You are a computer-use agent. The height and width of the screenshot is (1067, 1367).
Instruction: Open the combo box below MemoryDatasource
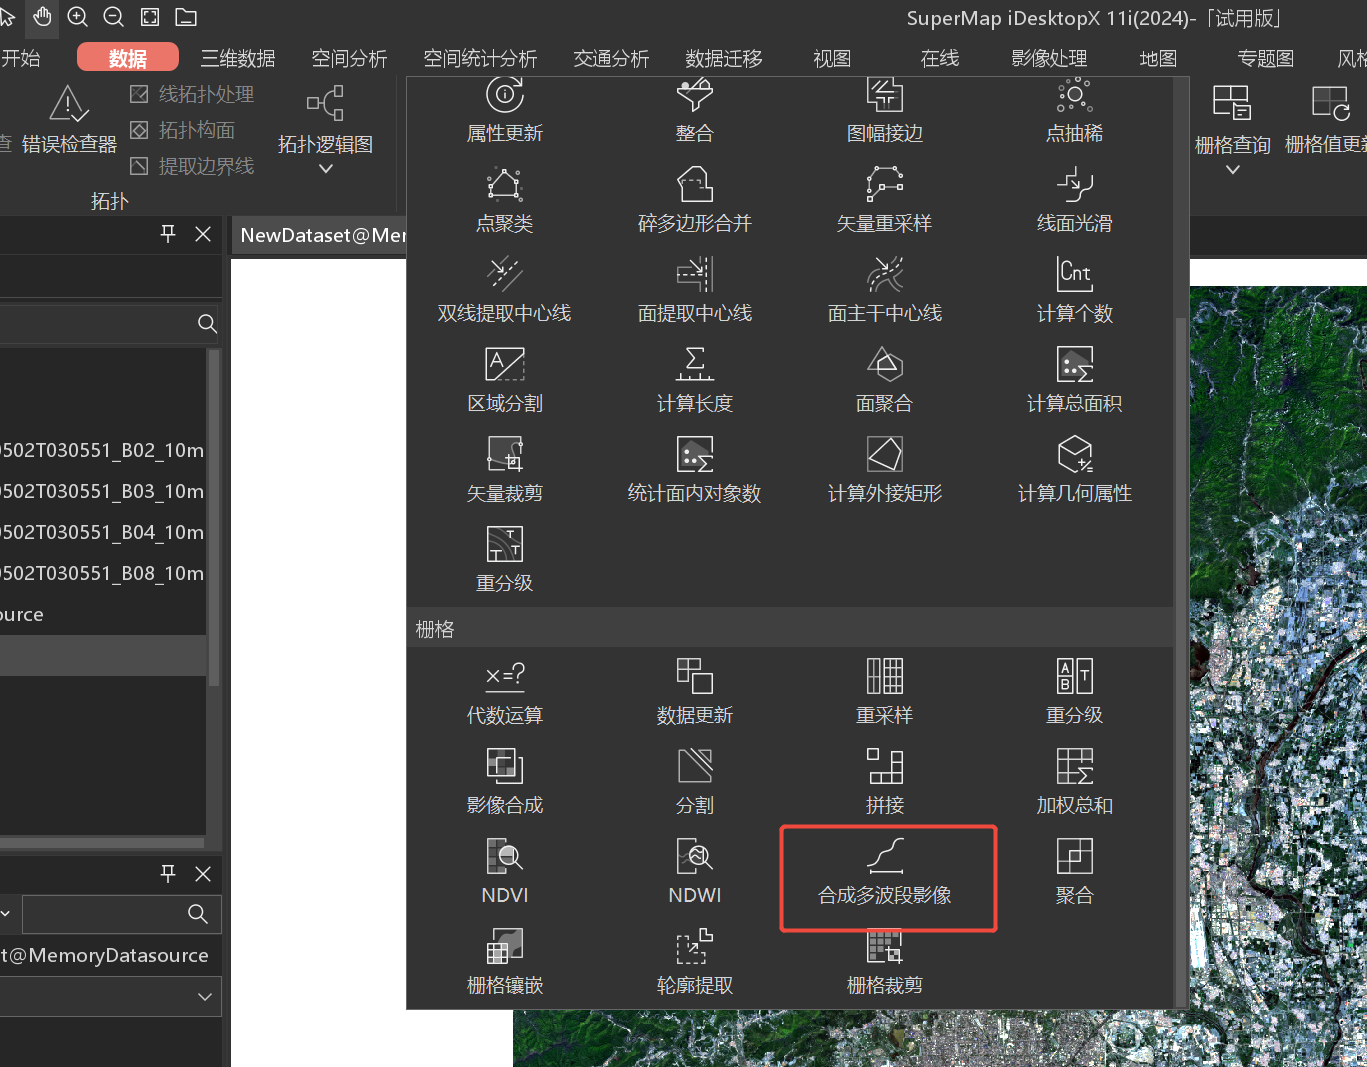tap(110, 997)
